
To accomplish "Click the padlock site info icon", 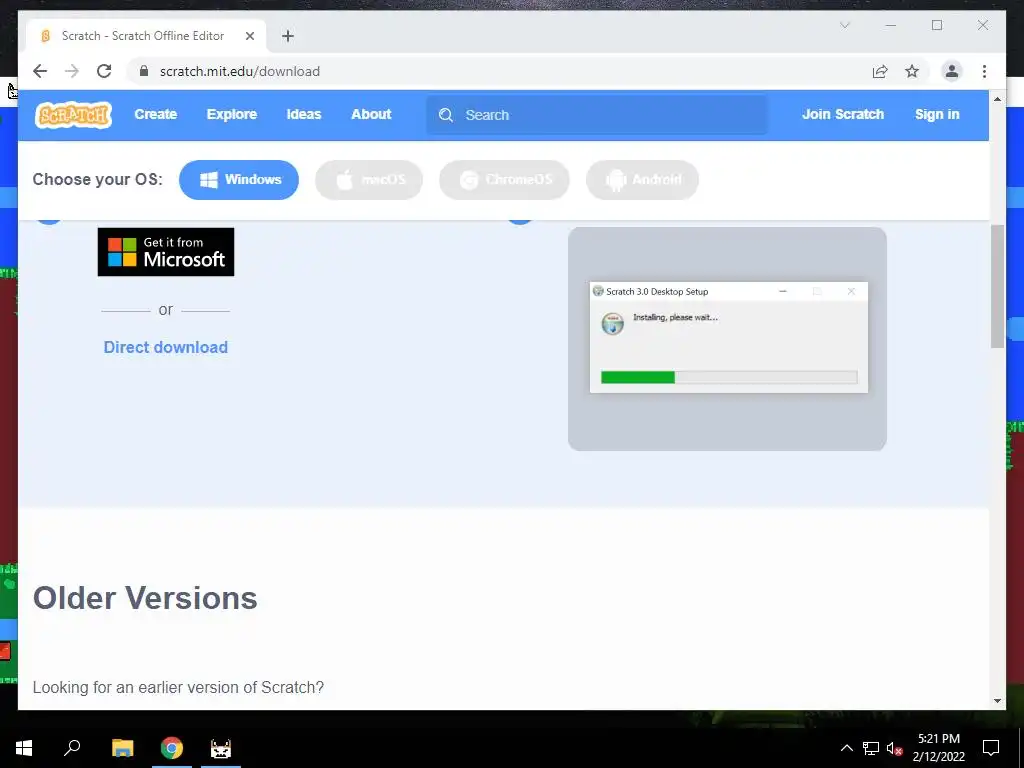I will (x=144, y=71).
